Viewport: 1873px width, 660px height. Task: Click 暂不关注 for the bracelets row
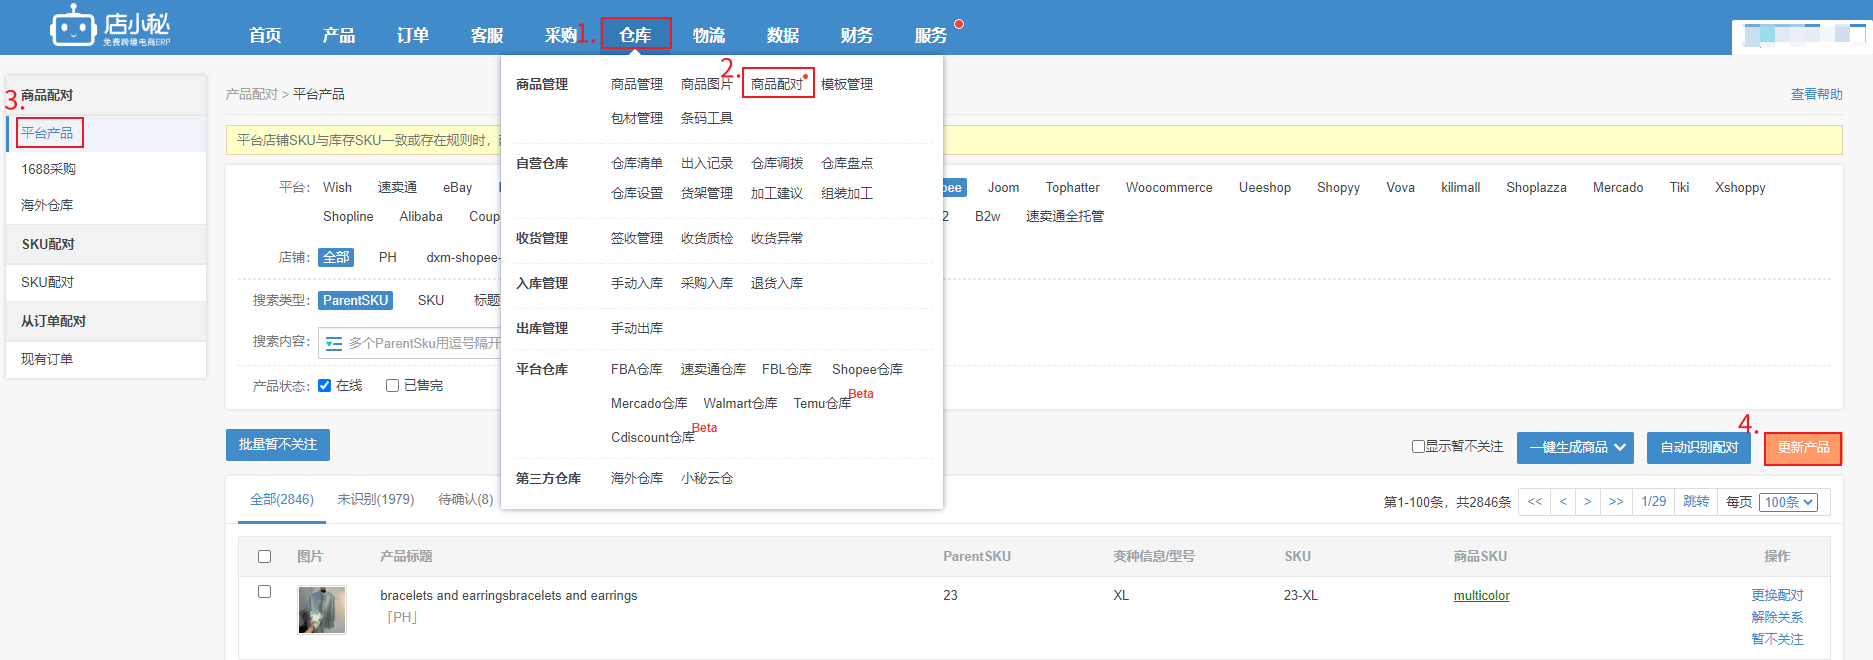(1777, 639)
